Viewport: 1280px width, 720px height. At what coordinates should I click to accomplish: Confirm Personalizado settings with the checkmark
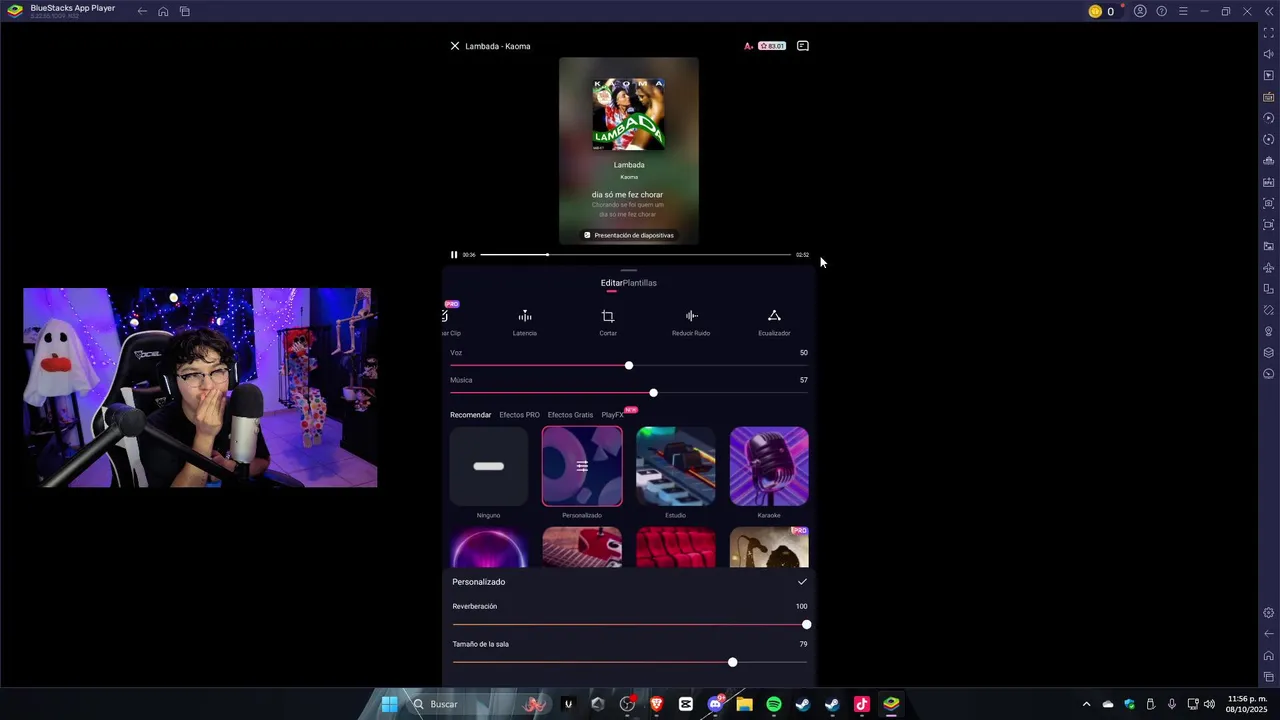pyautogui.click(x=802, y=582)
